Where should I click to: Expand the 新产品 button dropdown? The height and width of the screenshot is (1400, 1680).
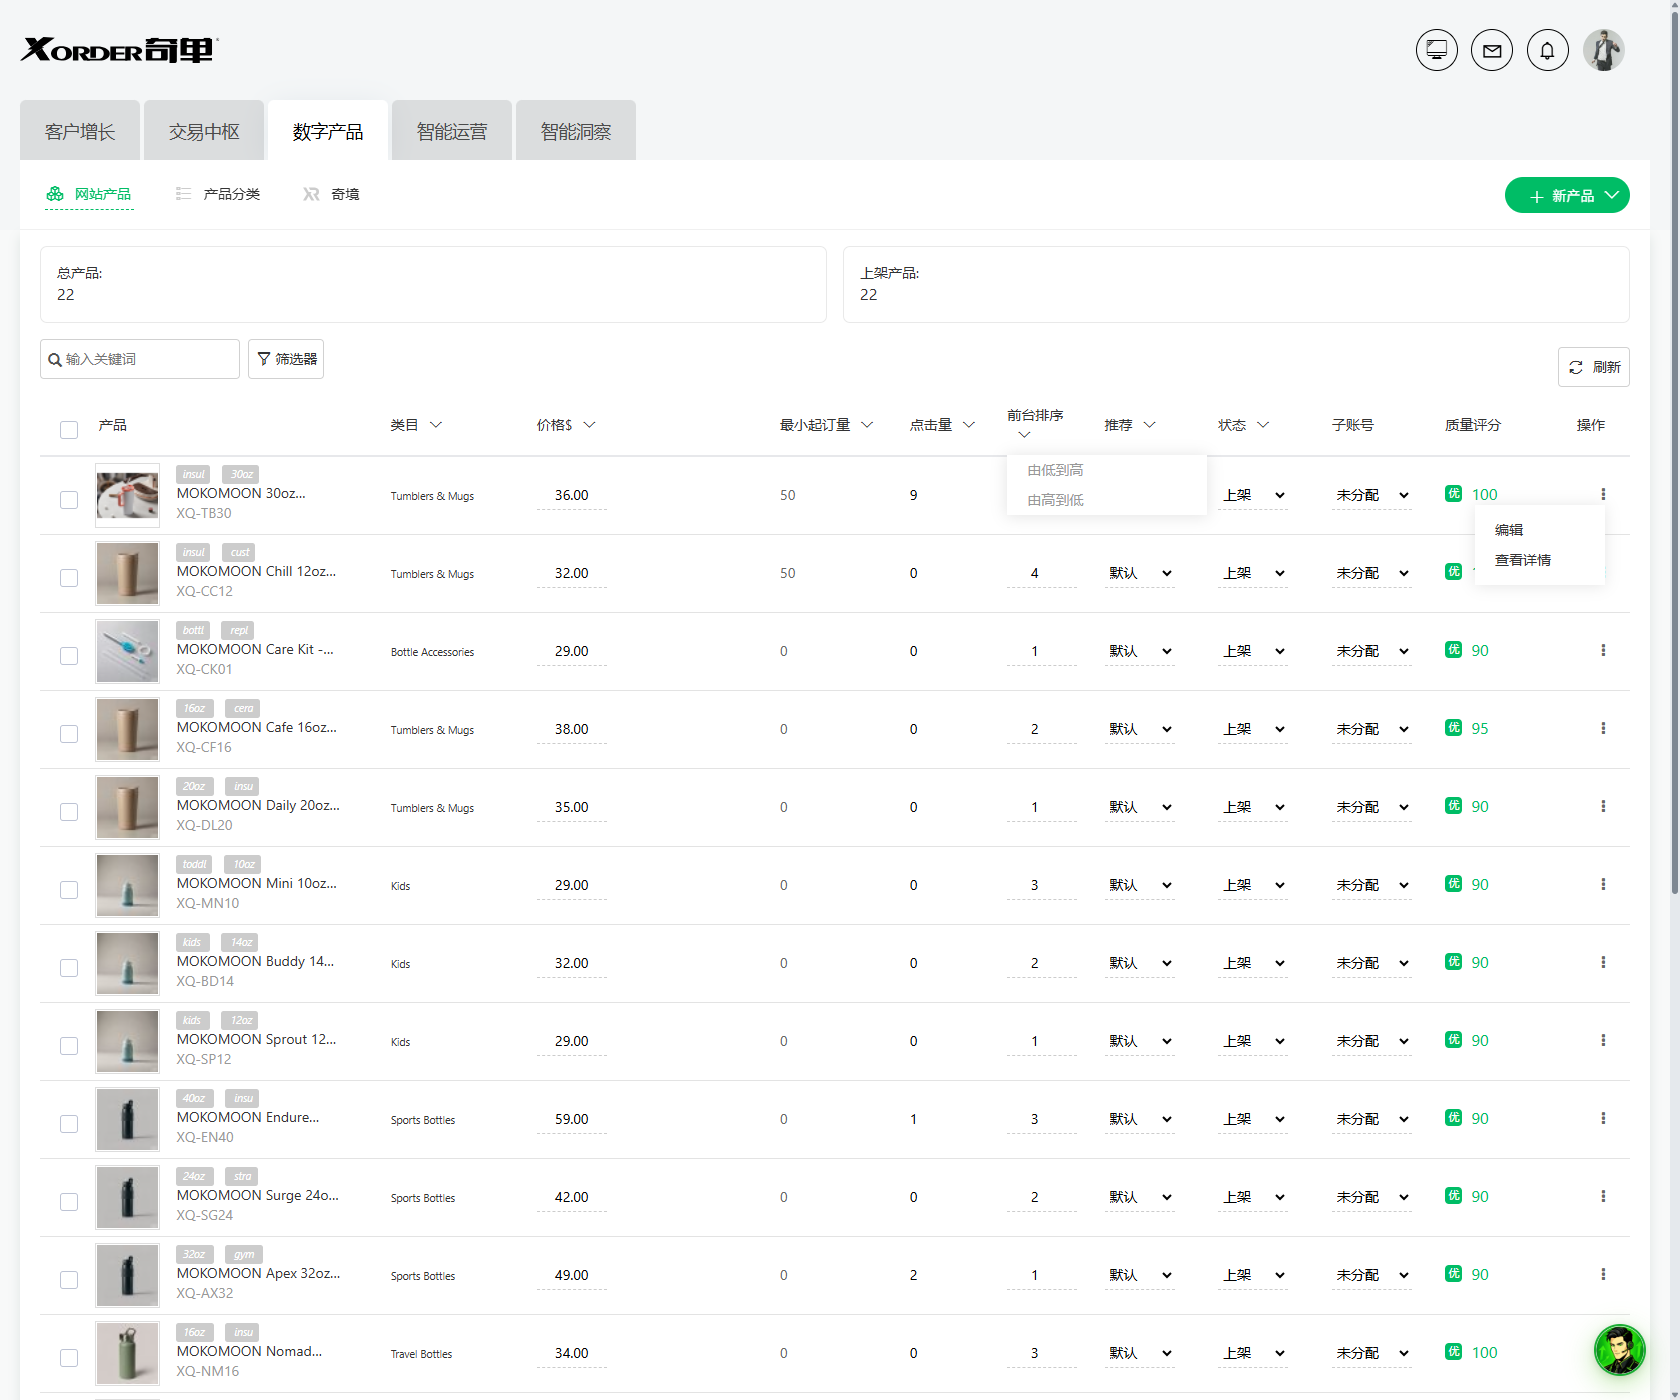coord(1612,195)
